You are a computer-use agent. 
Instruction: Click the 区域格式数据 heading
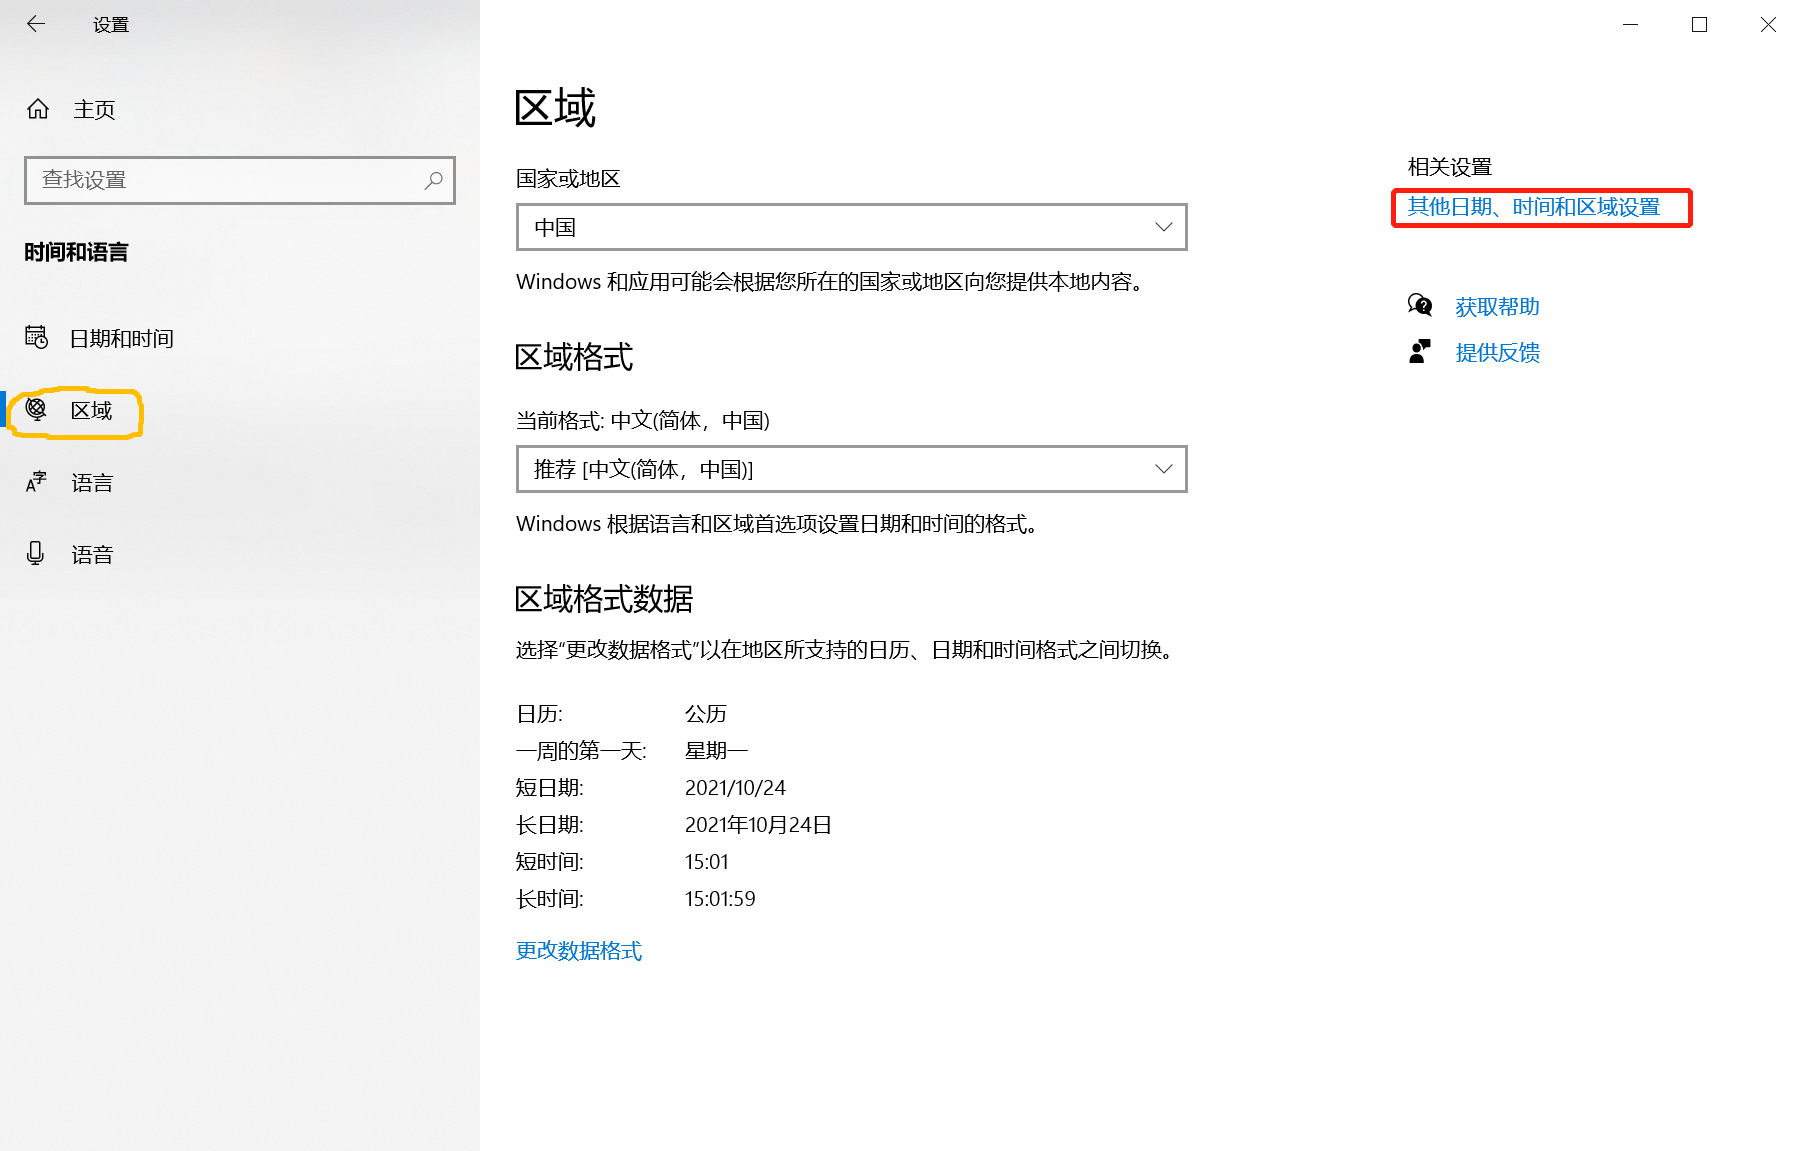click(604, 599)
